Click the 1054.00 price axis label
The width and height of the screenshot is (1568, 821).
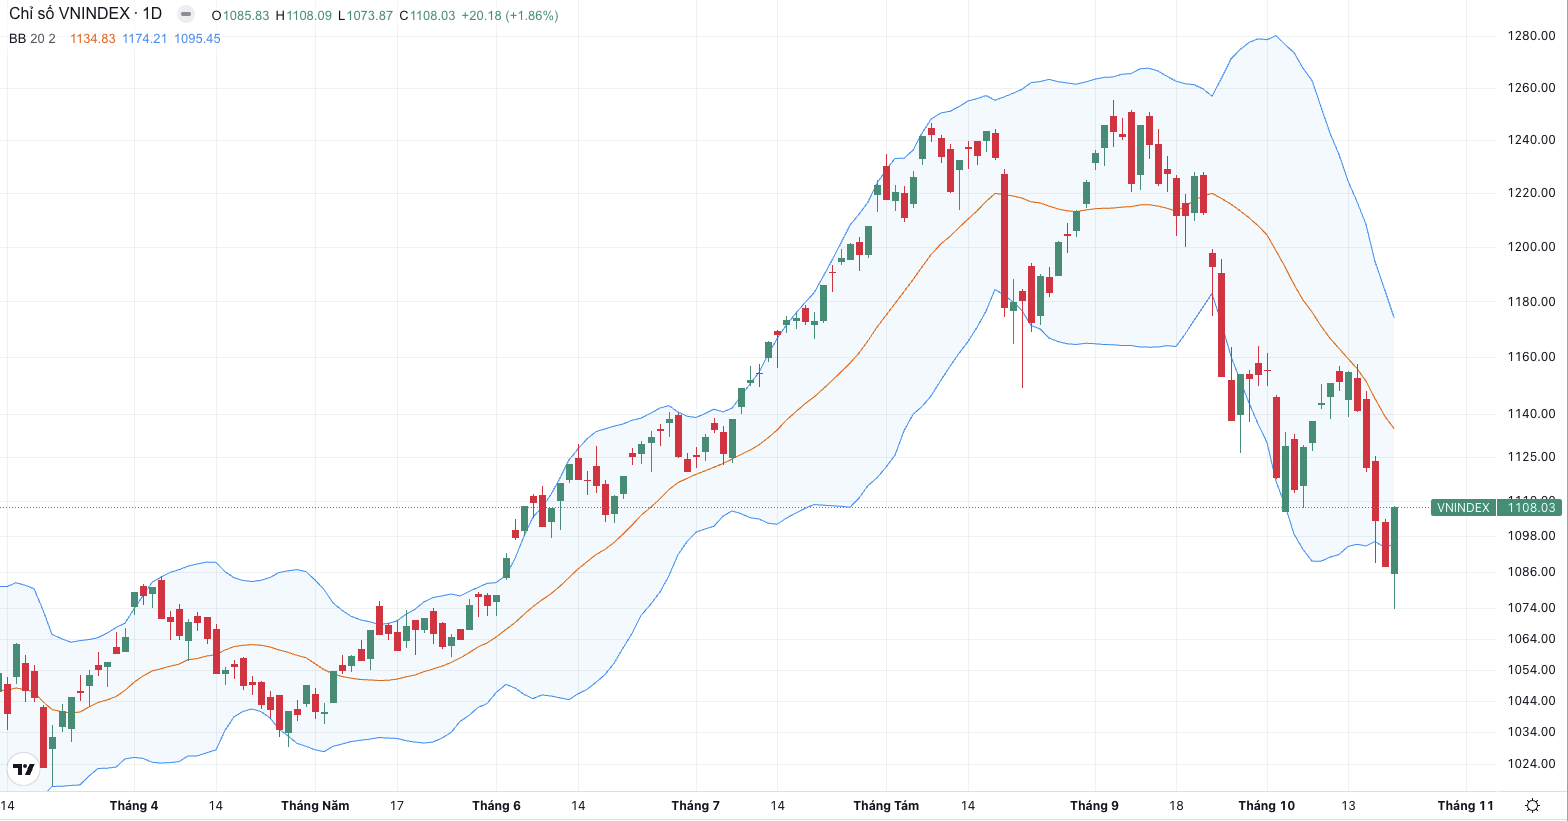(x=1531, y=669)
